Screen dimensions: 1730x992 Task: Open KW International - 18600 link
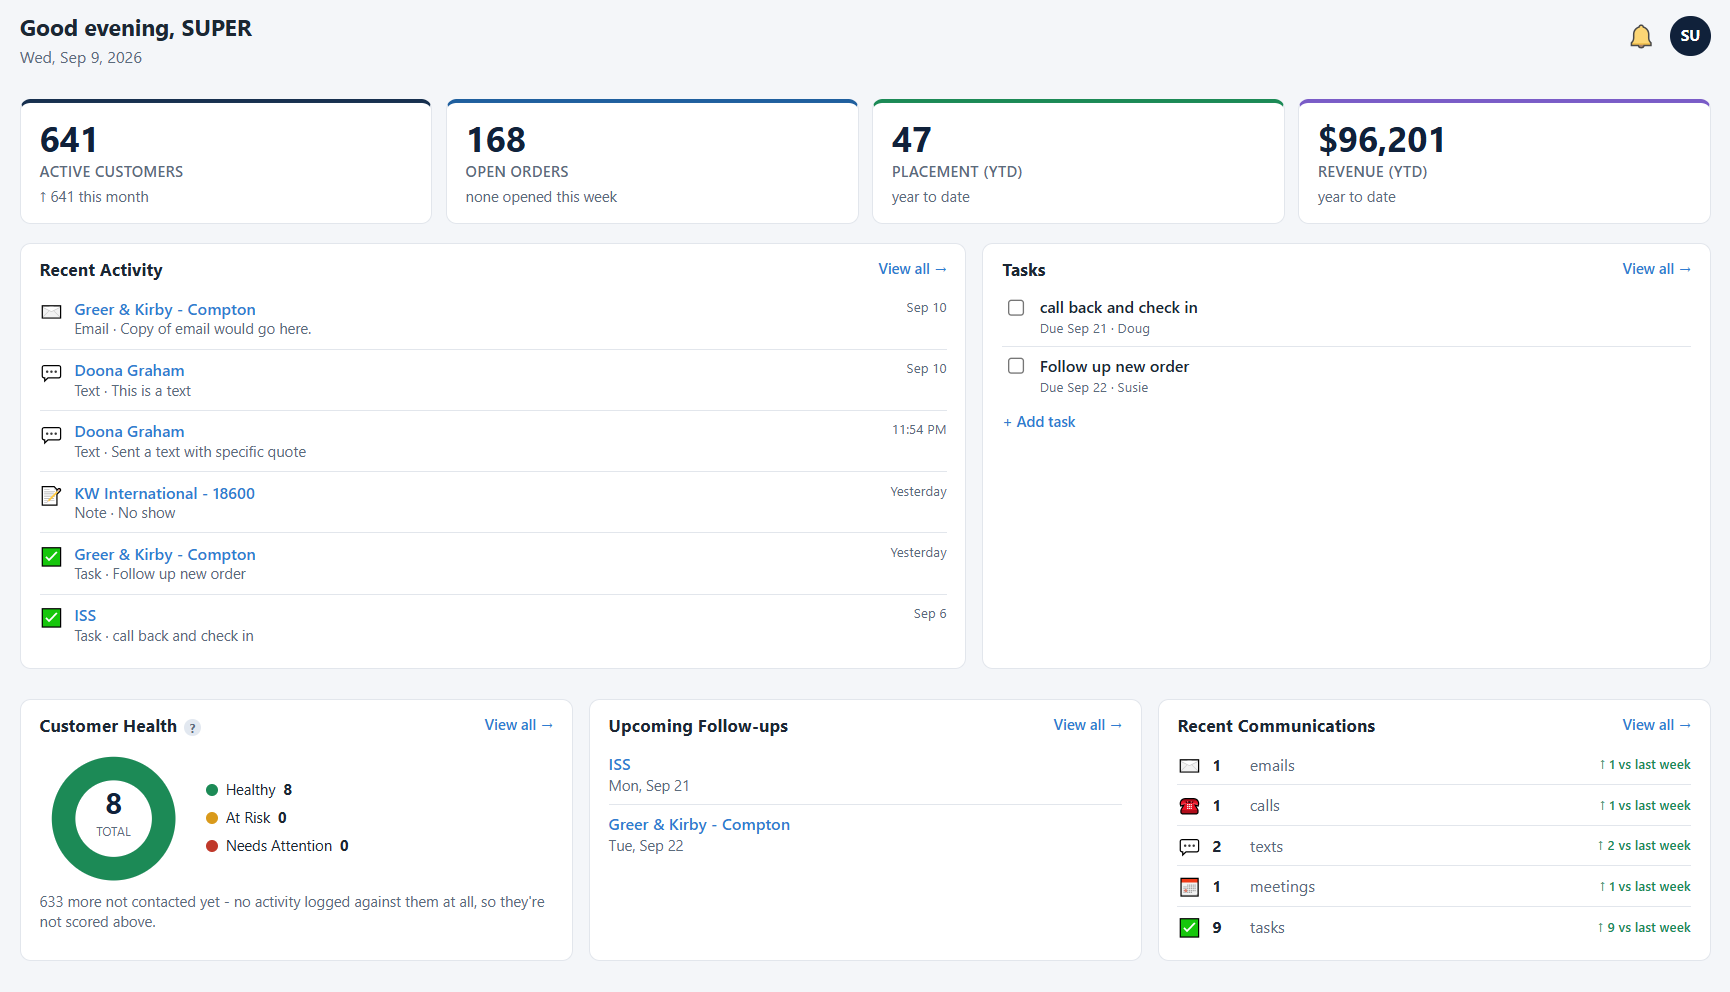pyautogui.click(x=164, y=494)
